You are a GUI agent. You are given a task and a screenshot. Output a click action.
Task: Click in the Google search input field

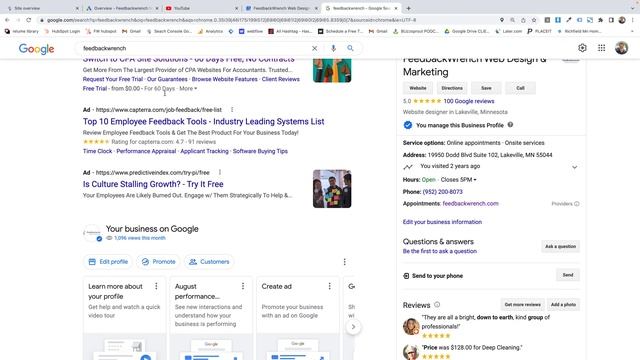coord(196,48)
